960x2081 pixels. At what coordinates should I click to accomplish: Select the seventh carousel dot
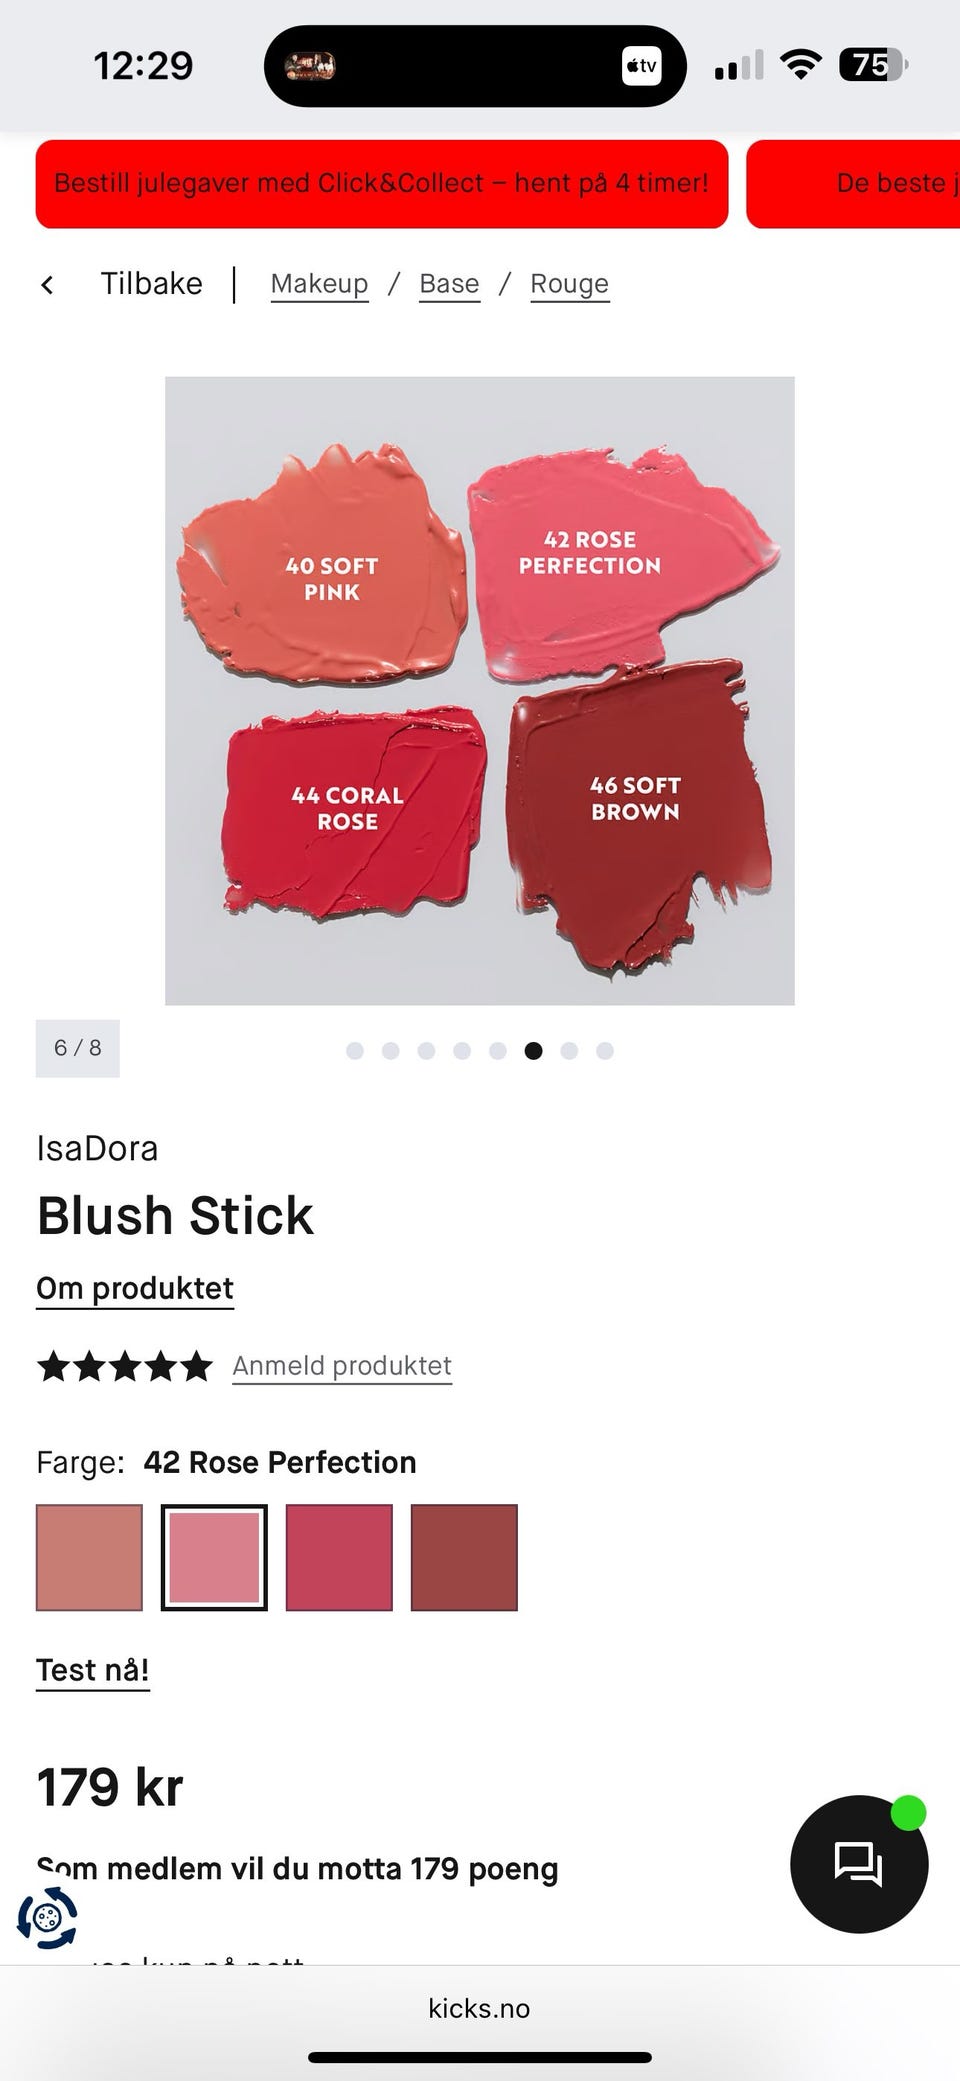[x=569, y=1050]
